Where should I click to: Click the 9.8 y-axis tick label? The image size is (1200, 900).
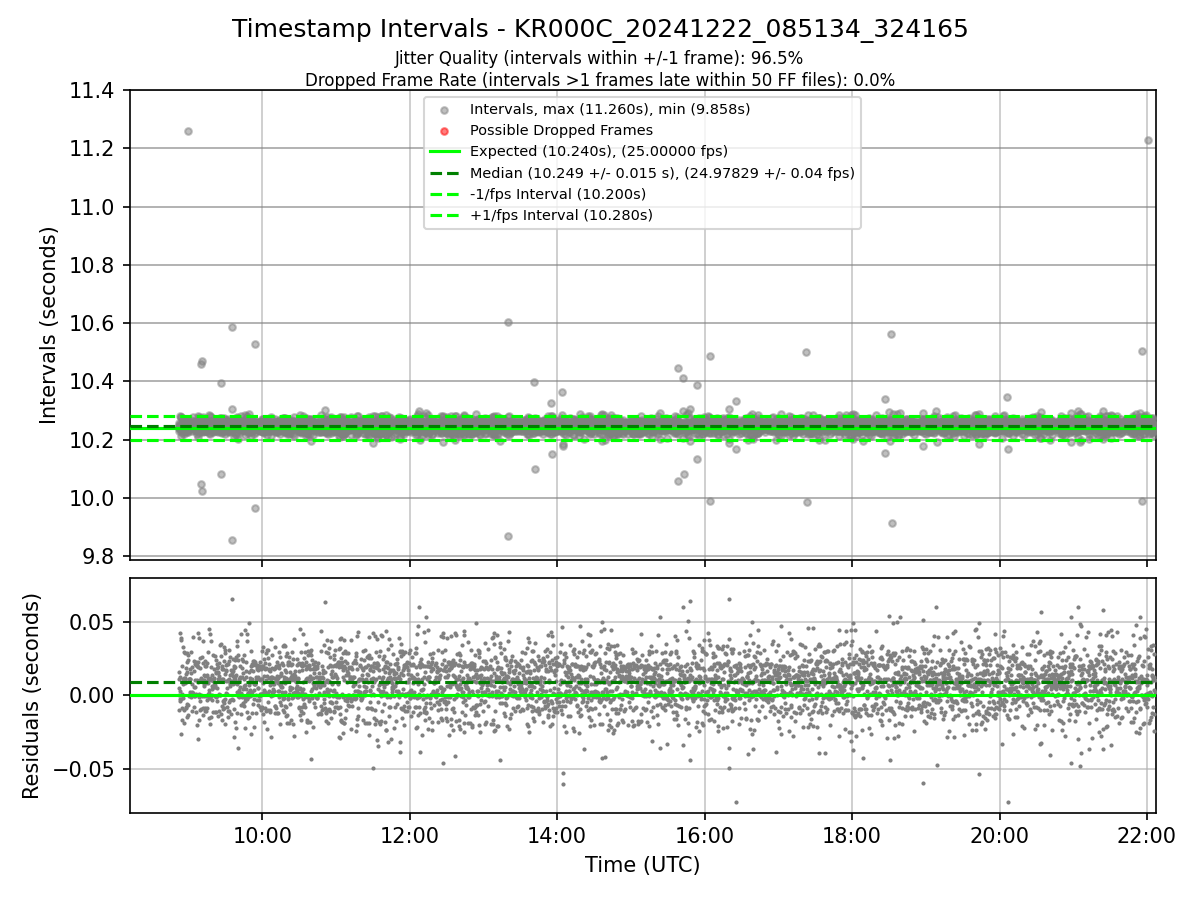click(x=99, y=556)
